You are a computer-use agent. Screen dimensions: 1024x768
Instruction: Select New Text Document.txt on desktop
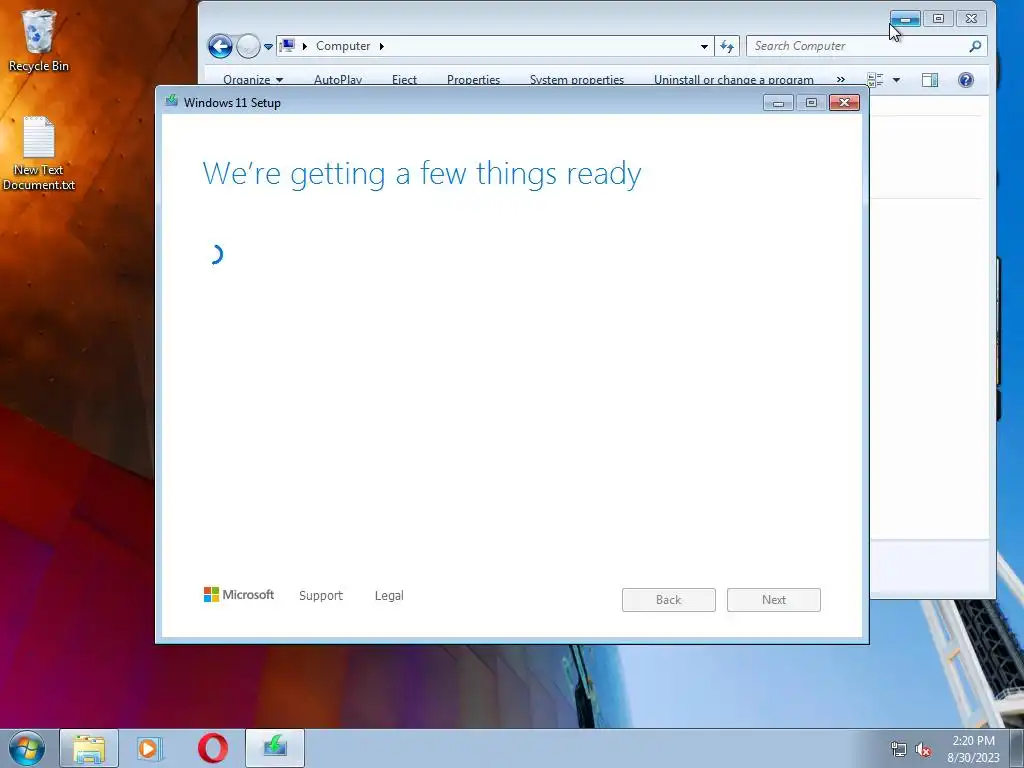(39, 153)
